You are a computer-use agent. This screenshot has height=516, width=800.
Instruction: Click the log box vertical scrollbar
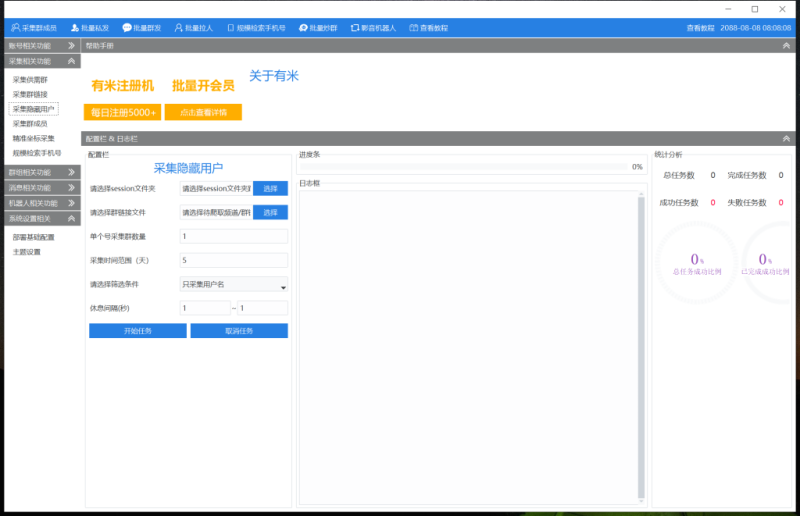pyautogui.click(x=641, y=348)
